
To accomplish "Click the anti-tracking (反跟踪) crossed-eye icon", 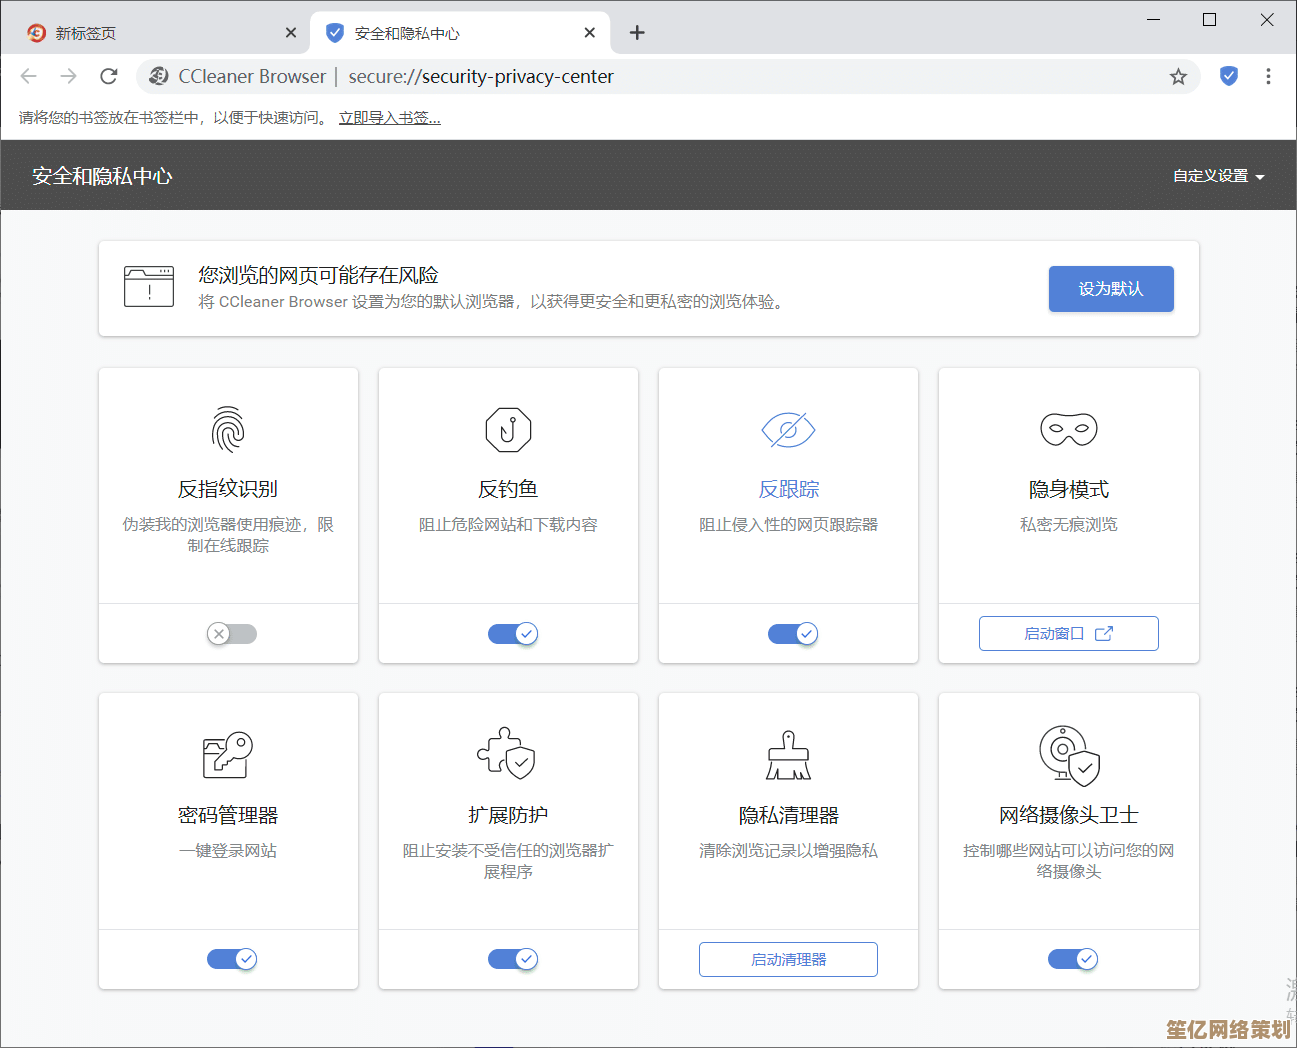I will [788, 430].
